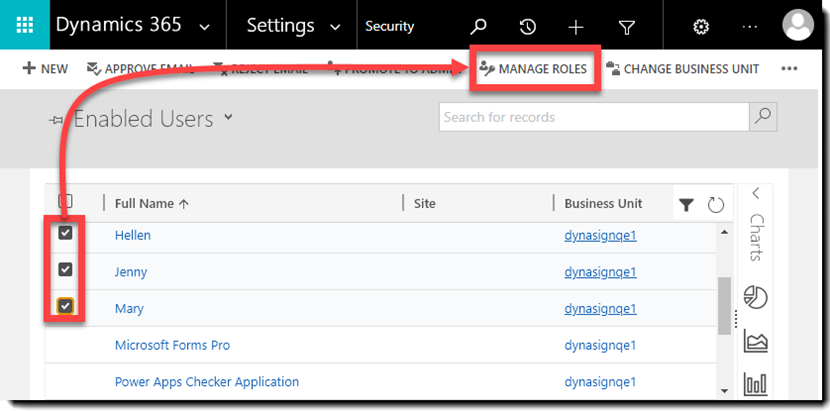
Task: Click the vertical Charts label
Action: point(756,237)
